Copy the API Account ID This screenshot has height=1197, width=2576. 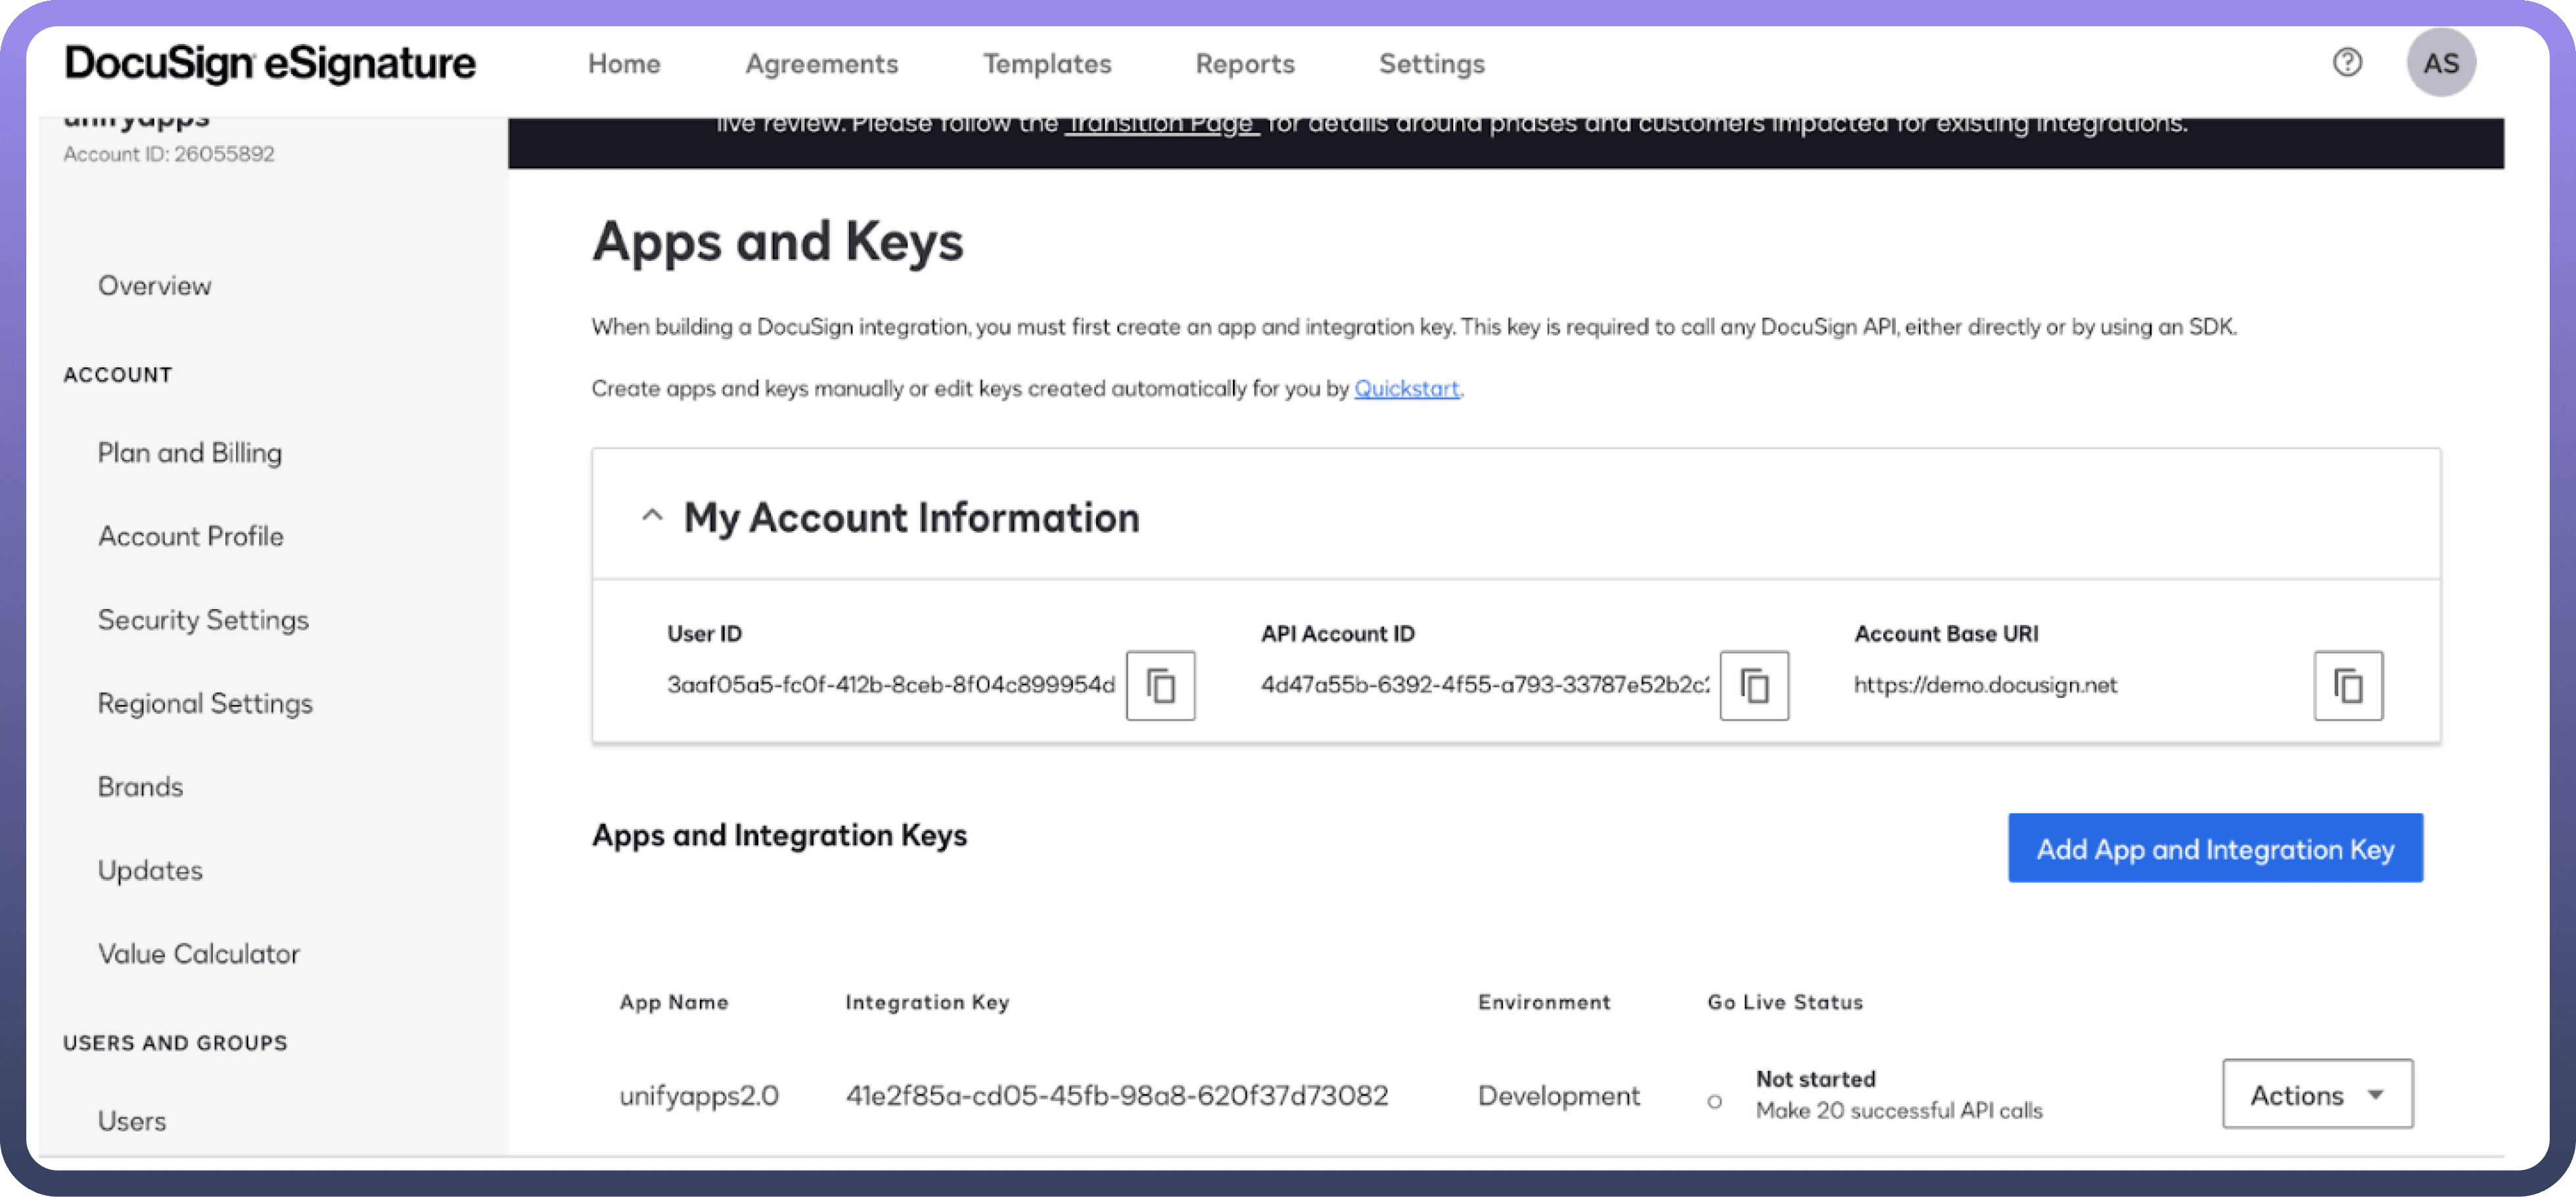pos(1754,686)
